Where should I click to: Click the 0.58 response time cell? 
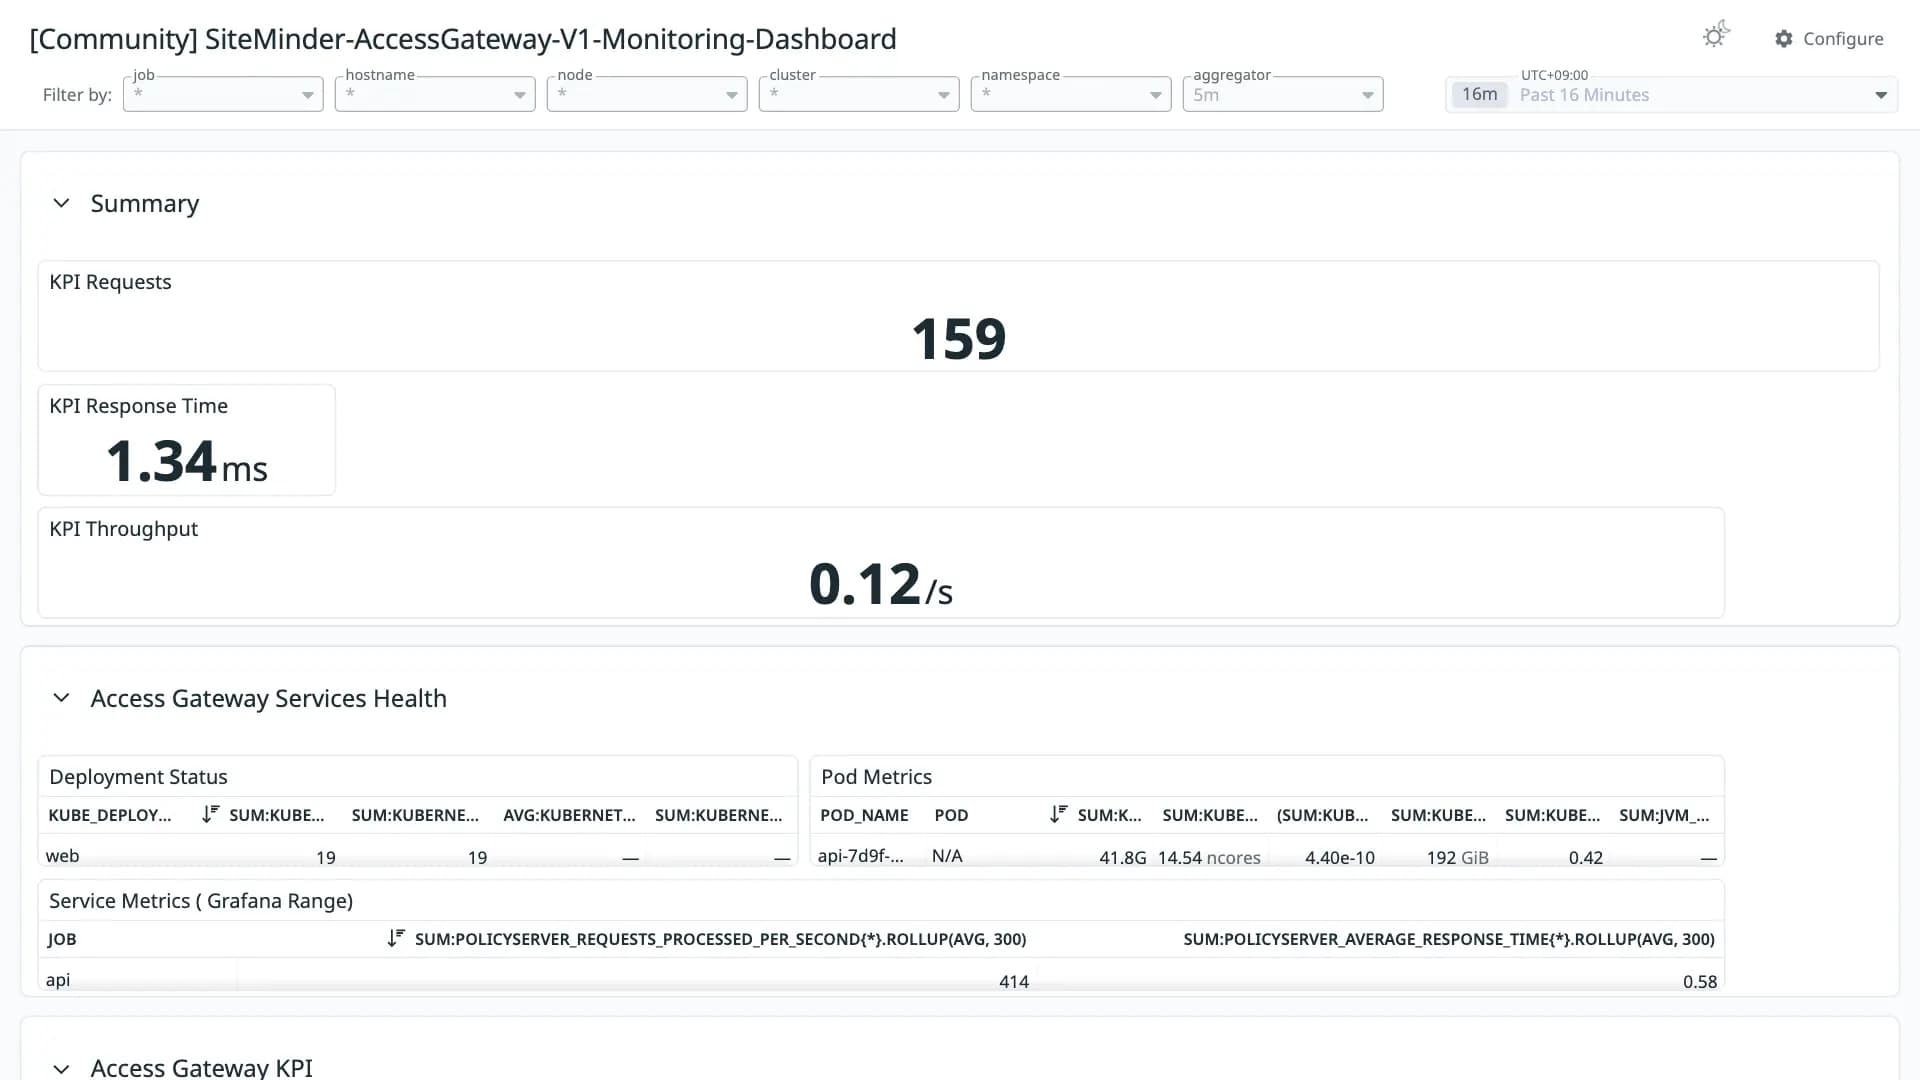pyautogui.click(x=1700, y=982)
